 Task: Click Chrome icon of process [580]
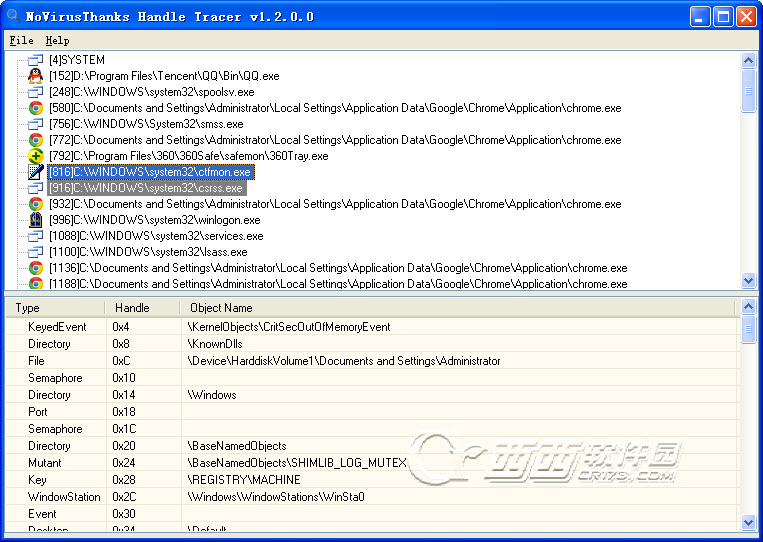(x=35, y=108)
